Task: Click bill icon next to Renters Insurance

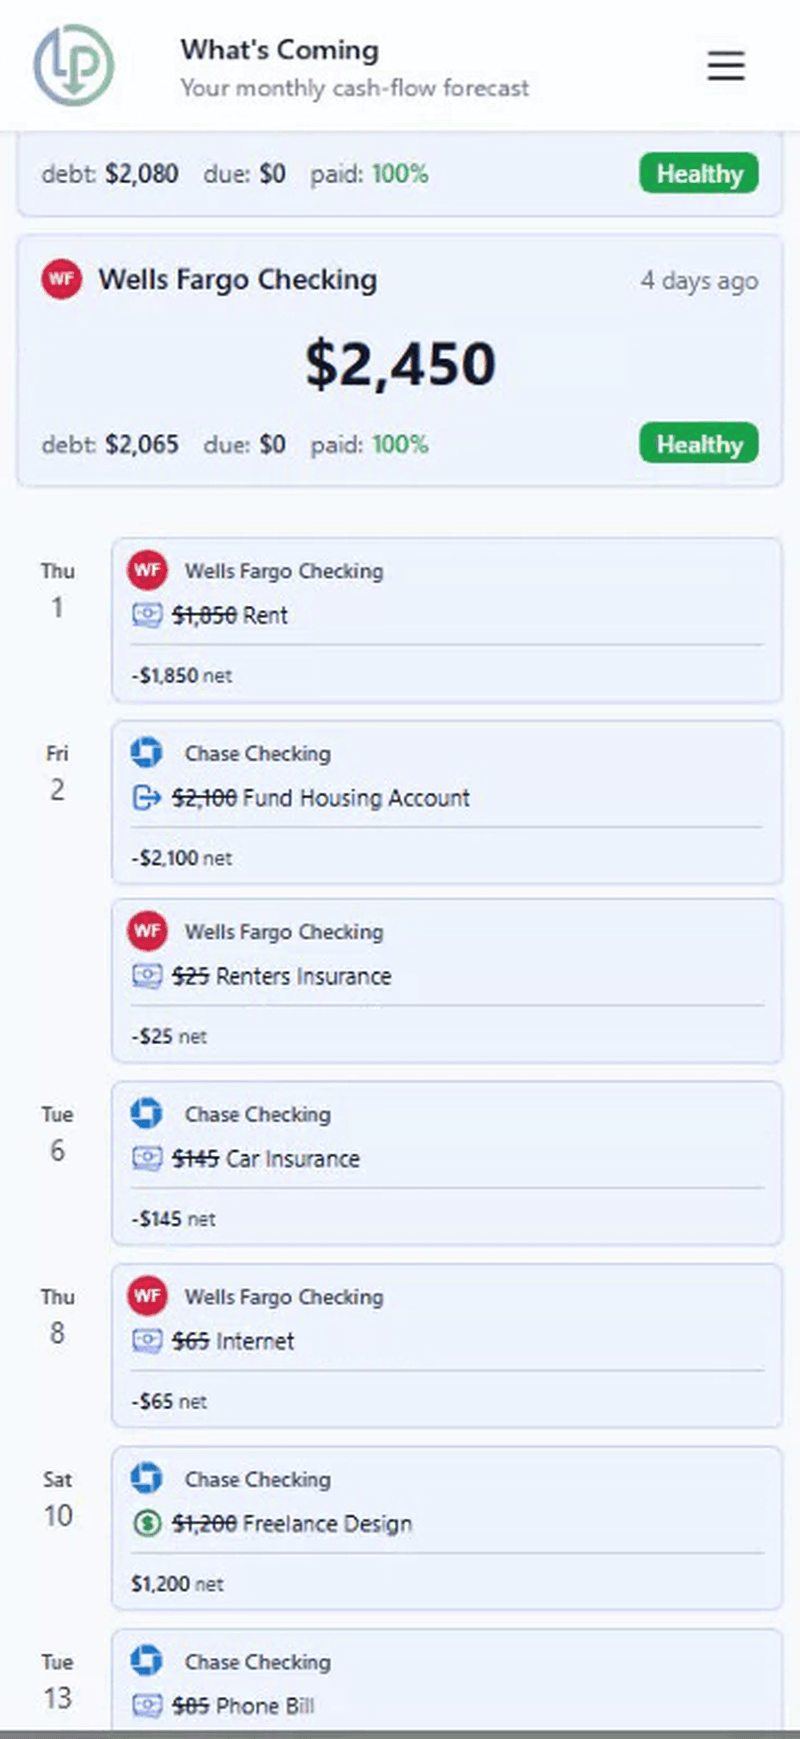Action: (147, 976)
